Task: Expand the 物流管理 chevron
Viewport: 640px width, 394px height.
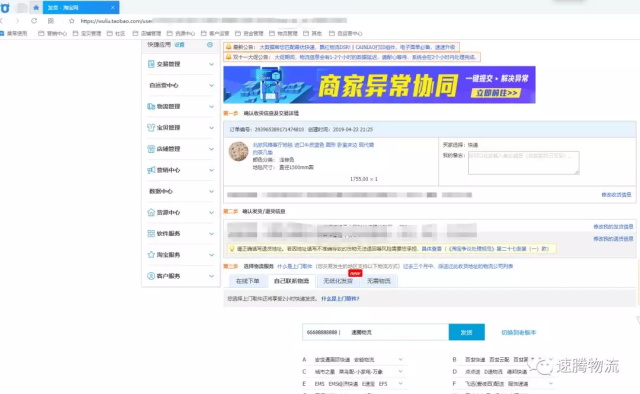Action: point(211,107)
